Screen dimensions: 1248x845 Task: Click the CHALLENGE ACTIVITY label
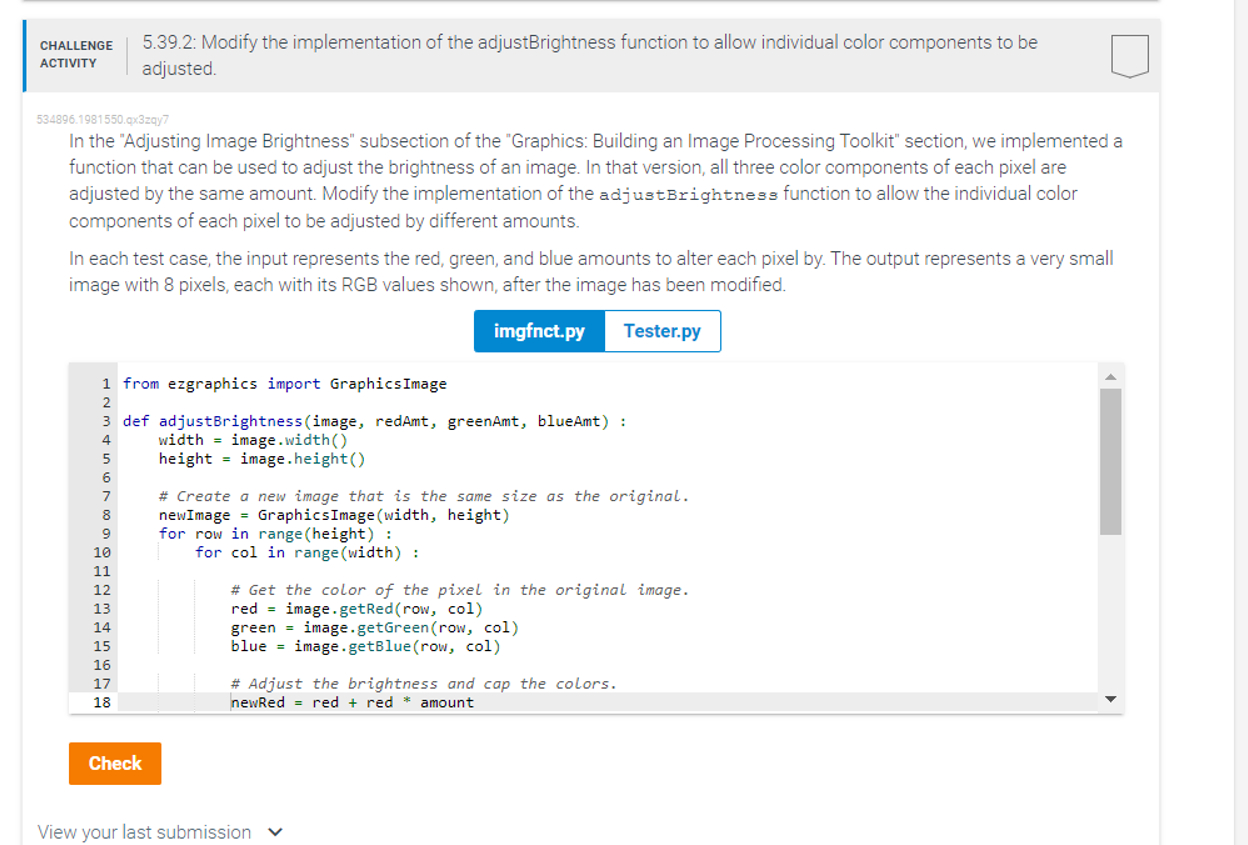point(75,55)
